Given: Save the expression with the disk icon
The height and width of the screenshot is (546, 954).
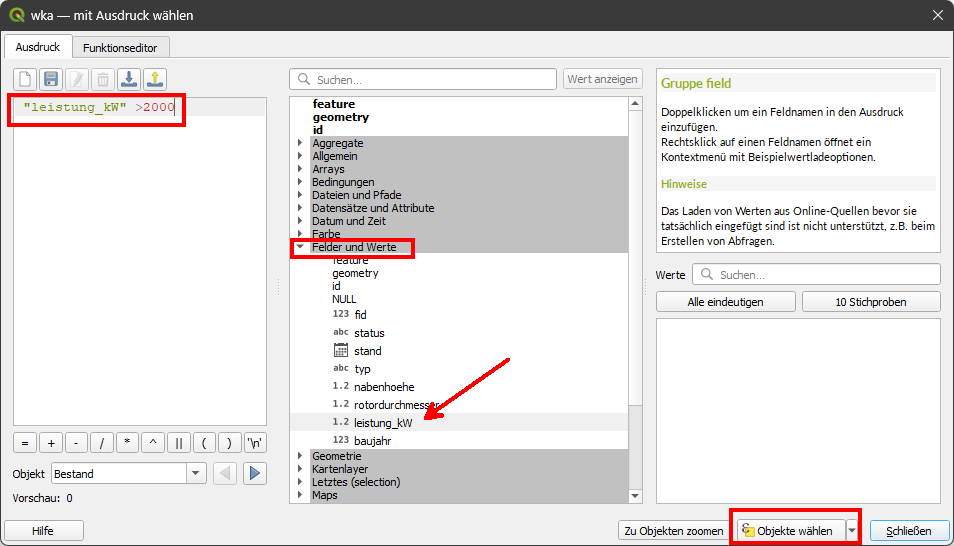Looking at the screenshot, I should [51, 79].
